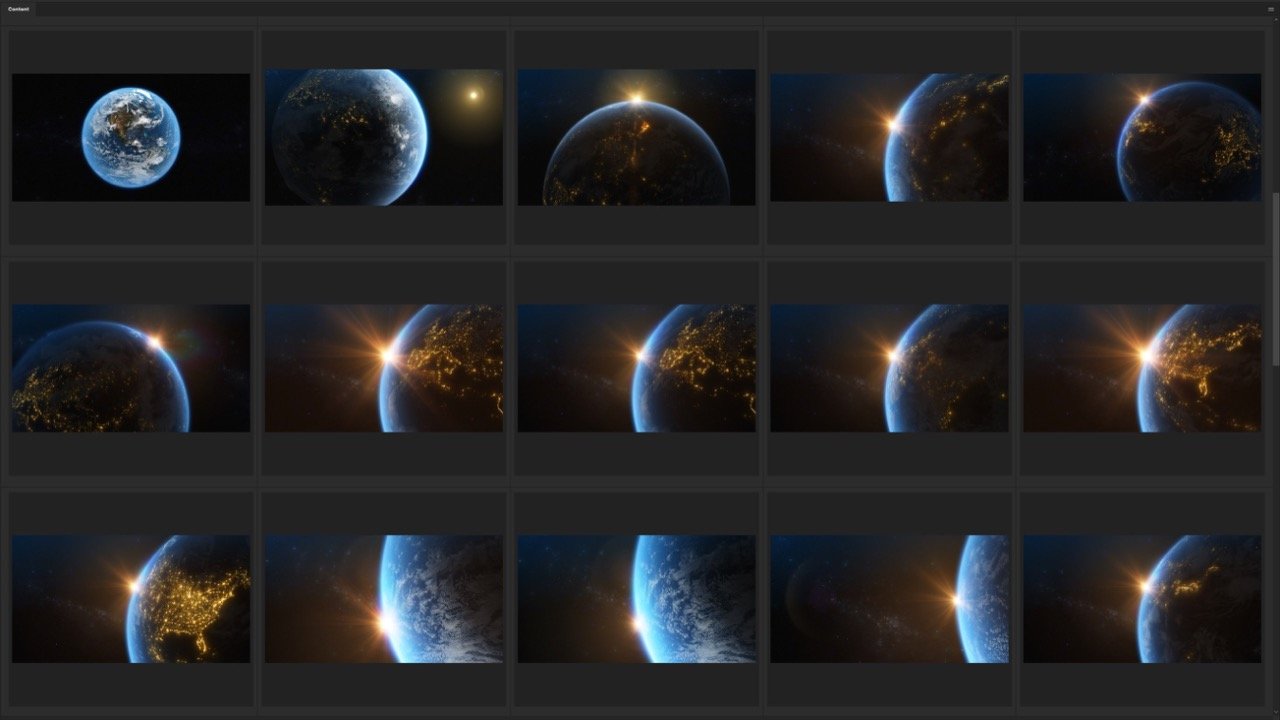Open the hamburger menu at top right
This screenshot has width=1280, height=720.
(1270, 9)
